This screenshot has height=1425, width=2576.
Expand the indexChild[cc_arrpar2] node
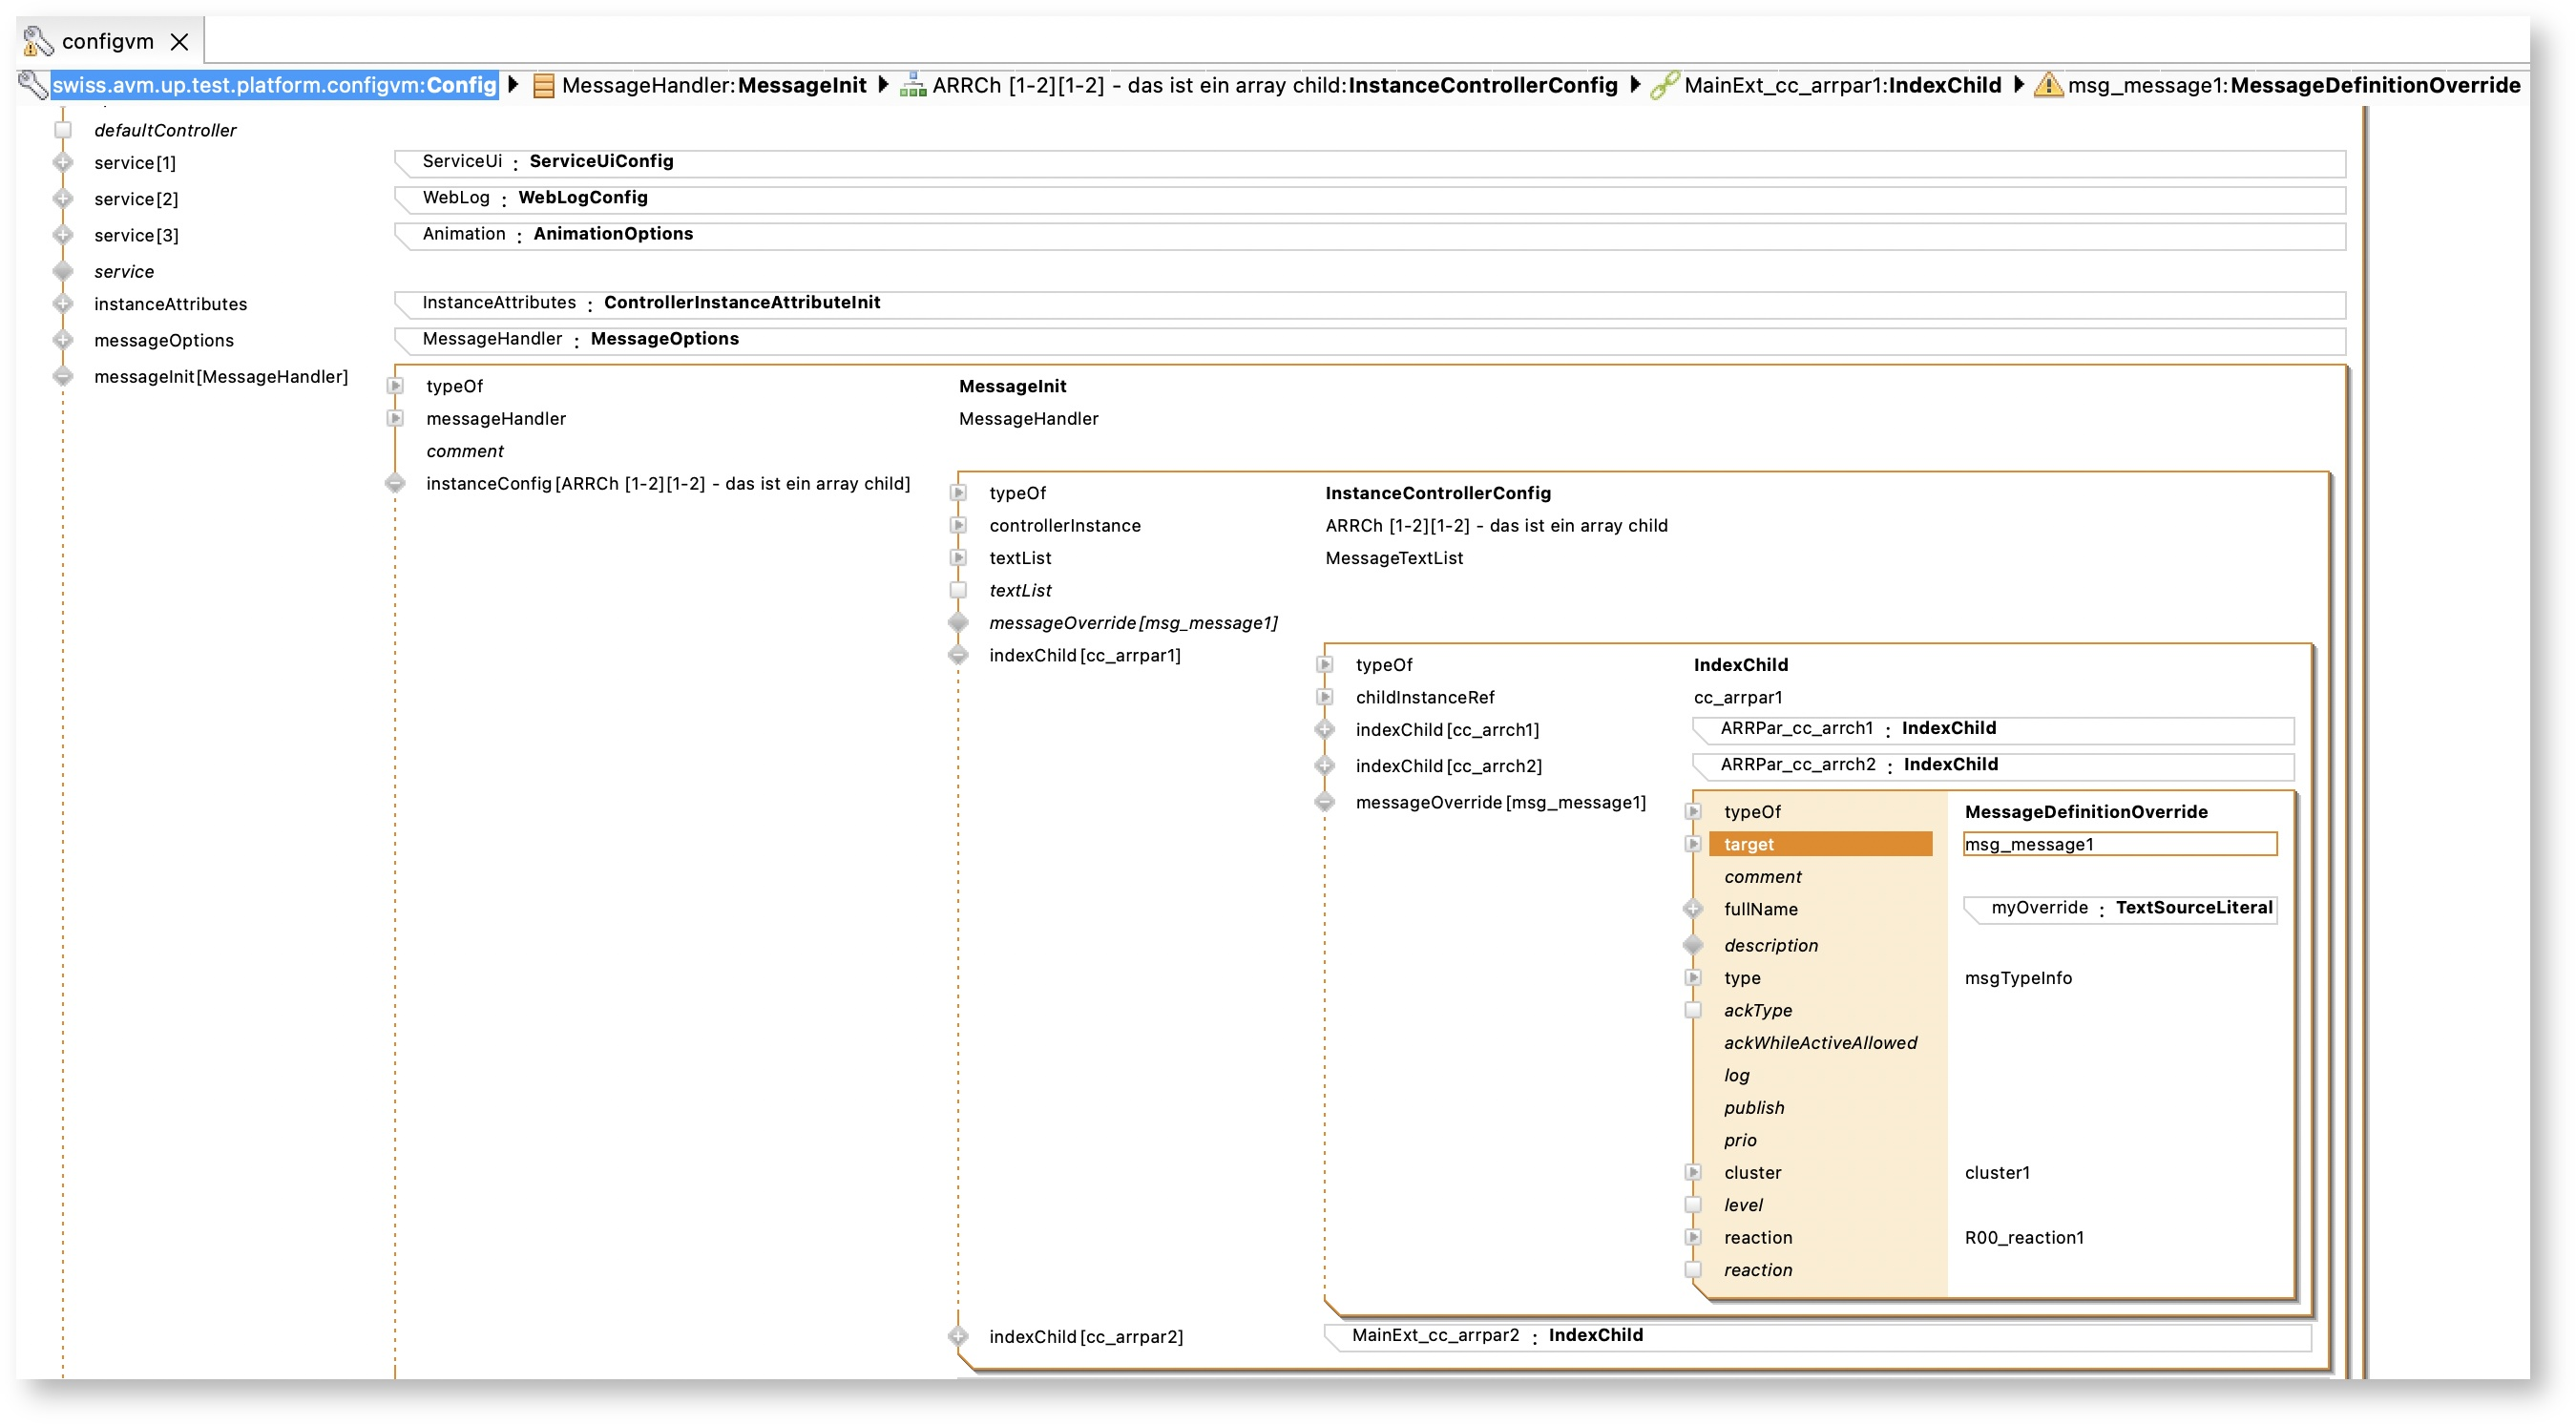pyautogui.click(x=958, y=1336)
